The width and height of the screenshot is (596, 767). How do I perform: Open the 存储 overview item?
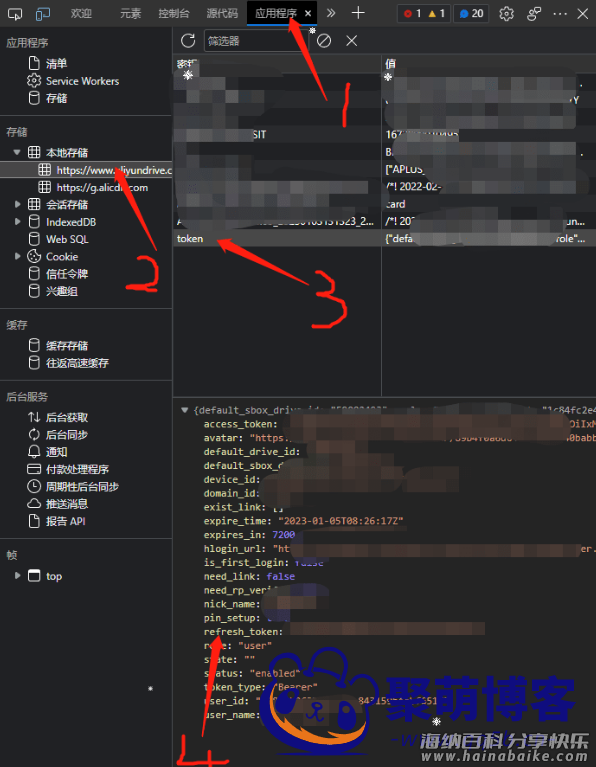(56, 98)
